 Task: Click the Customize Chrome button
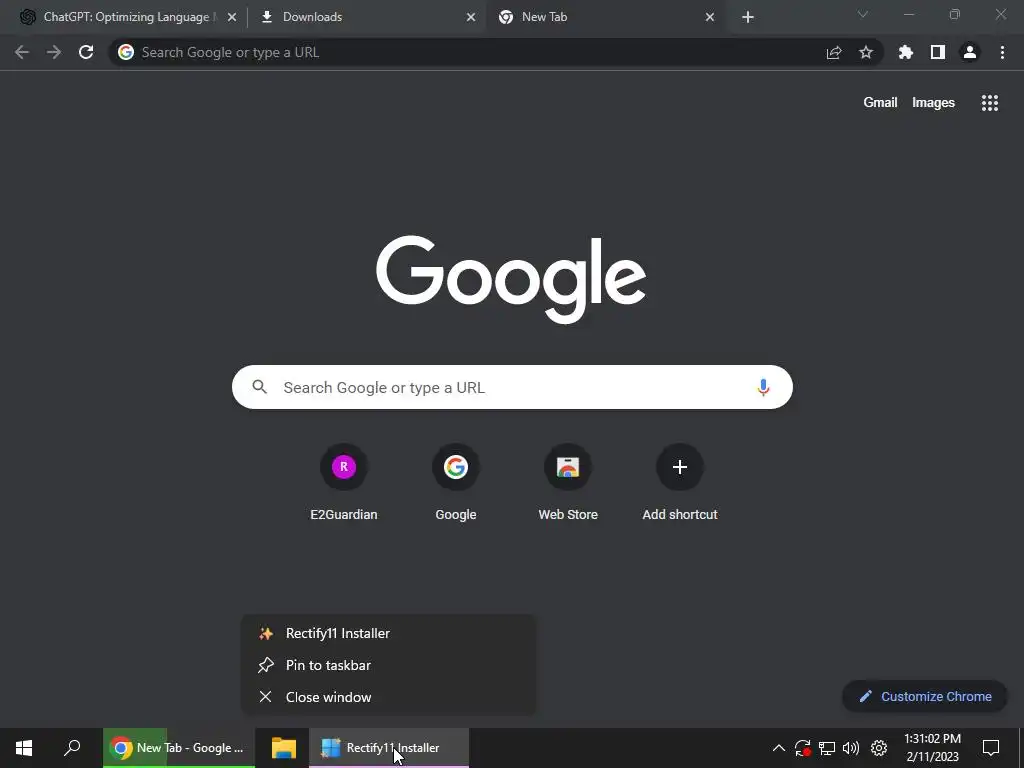(925, 696)
